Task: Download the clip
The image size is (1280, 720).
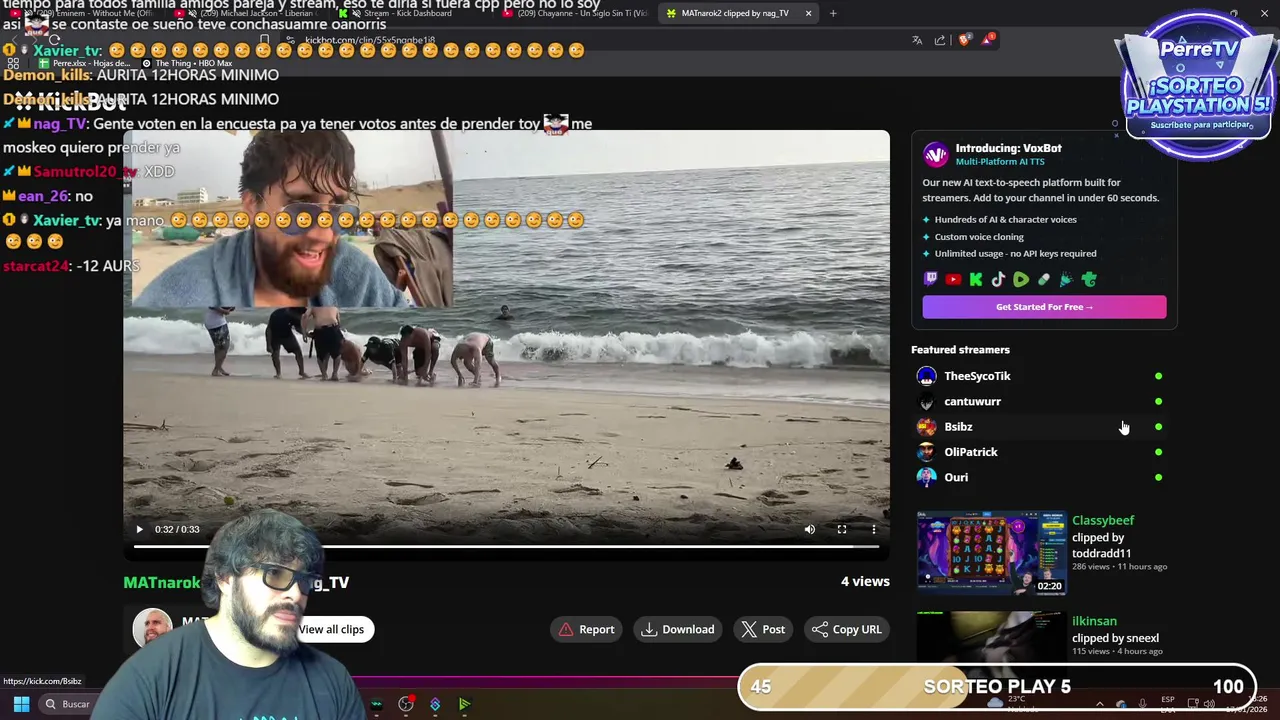Action: (678, 629)
